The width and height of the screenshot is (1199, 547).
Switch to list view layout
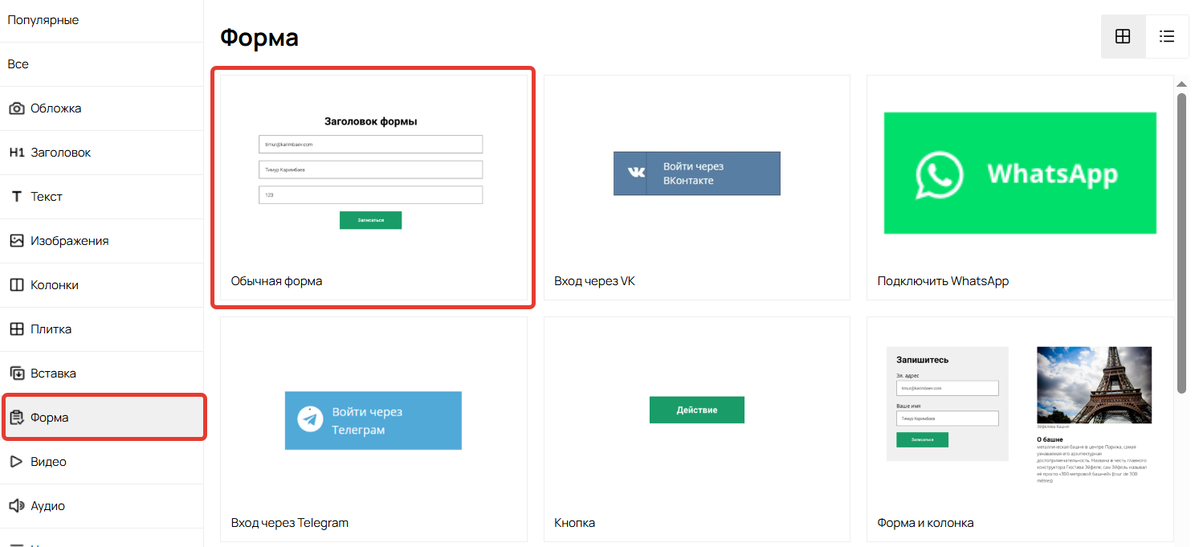click(x=1166, y=37)
